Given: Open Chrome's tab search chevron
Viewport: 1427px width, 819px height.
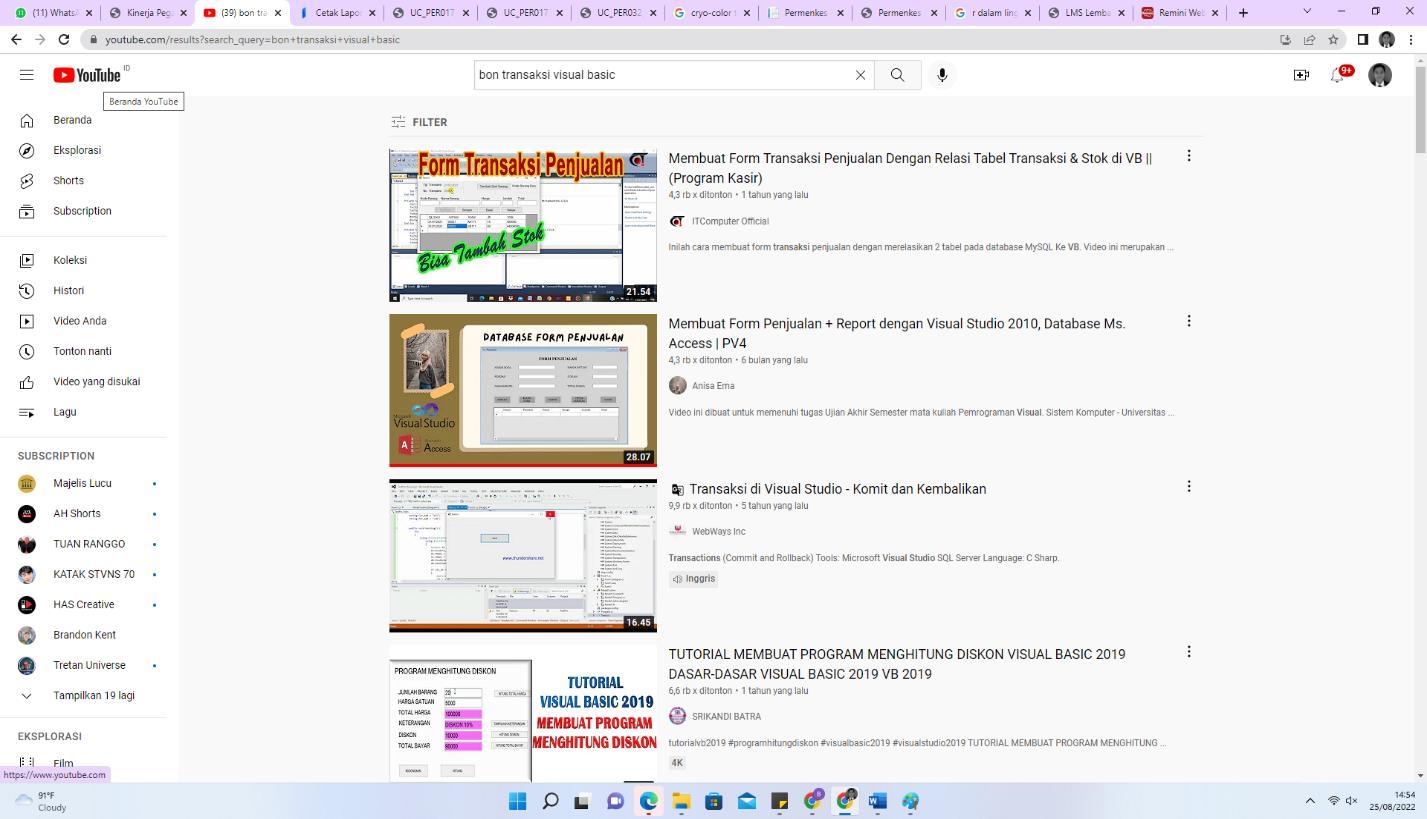Looking at the screenshot, I should [x=1306, y=12].
